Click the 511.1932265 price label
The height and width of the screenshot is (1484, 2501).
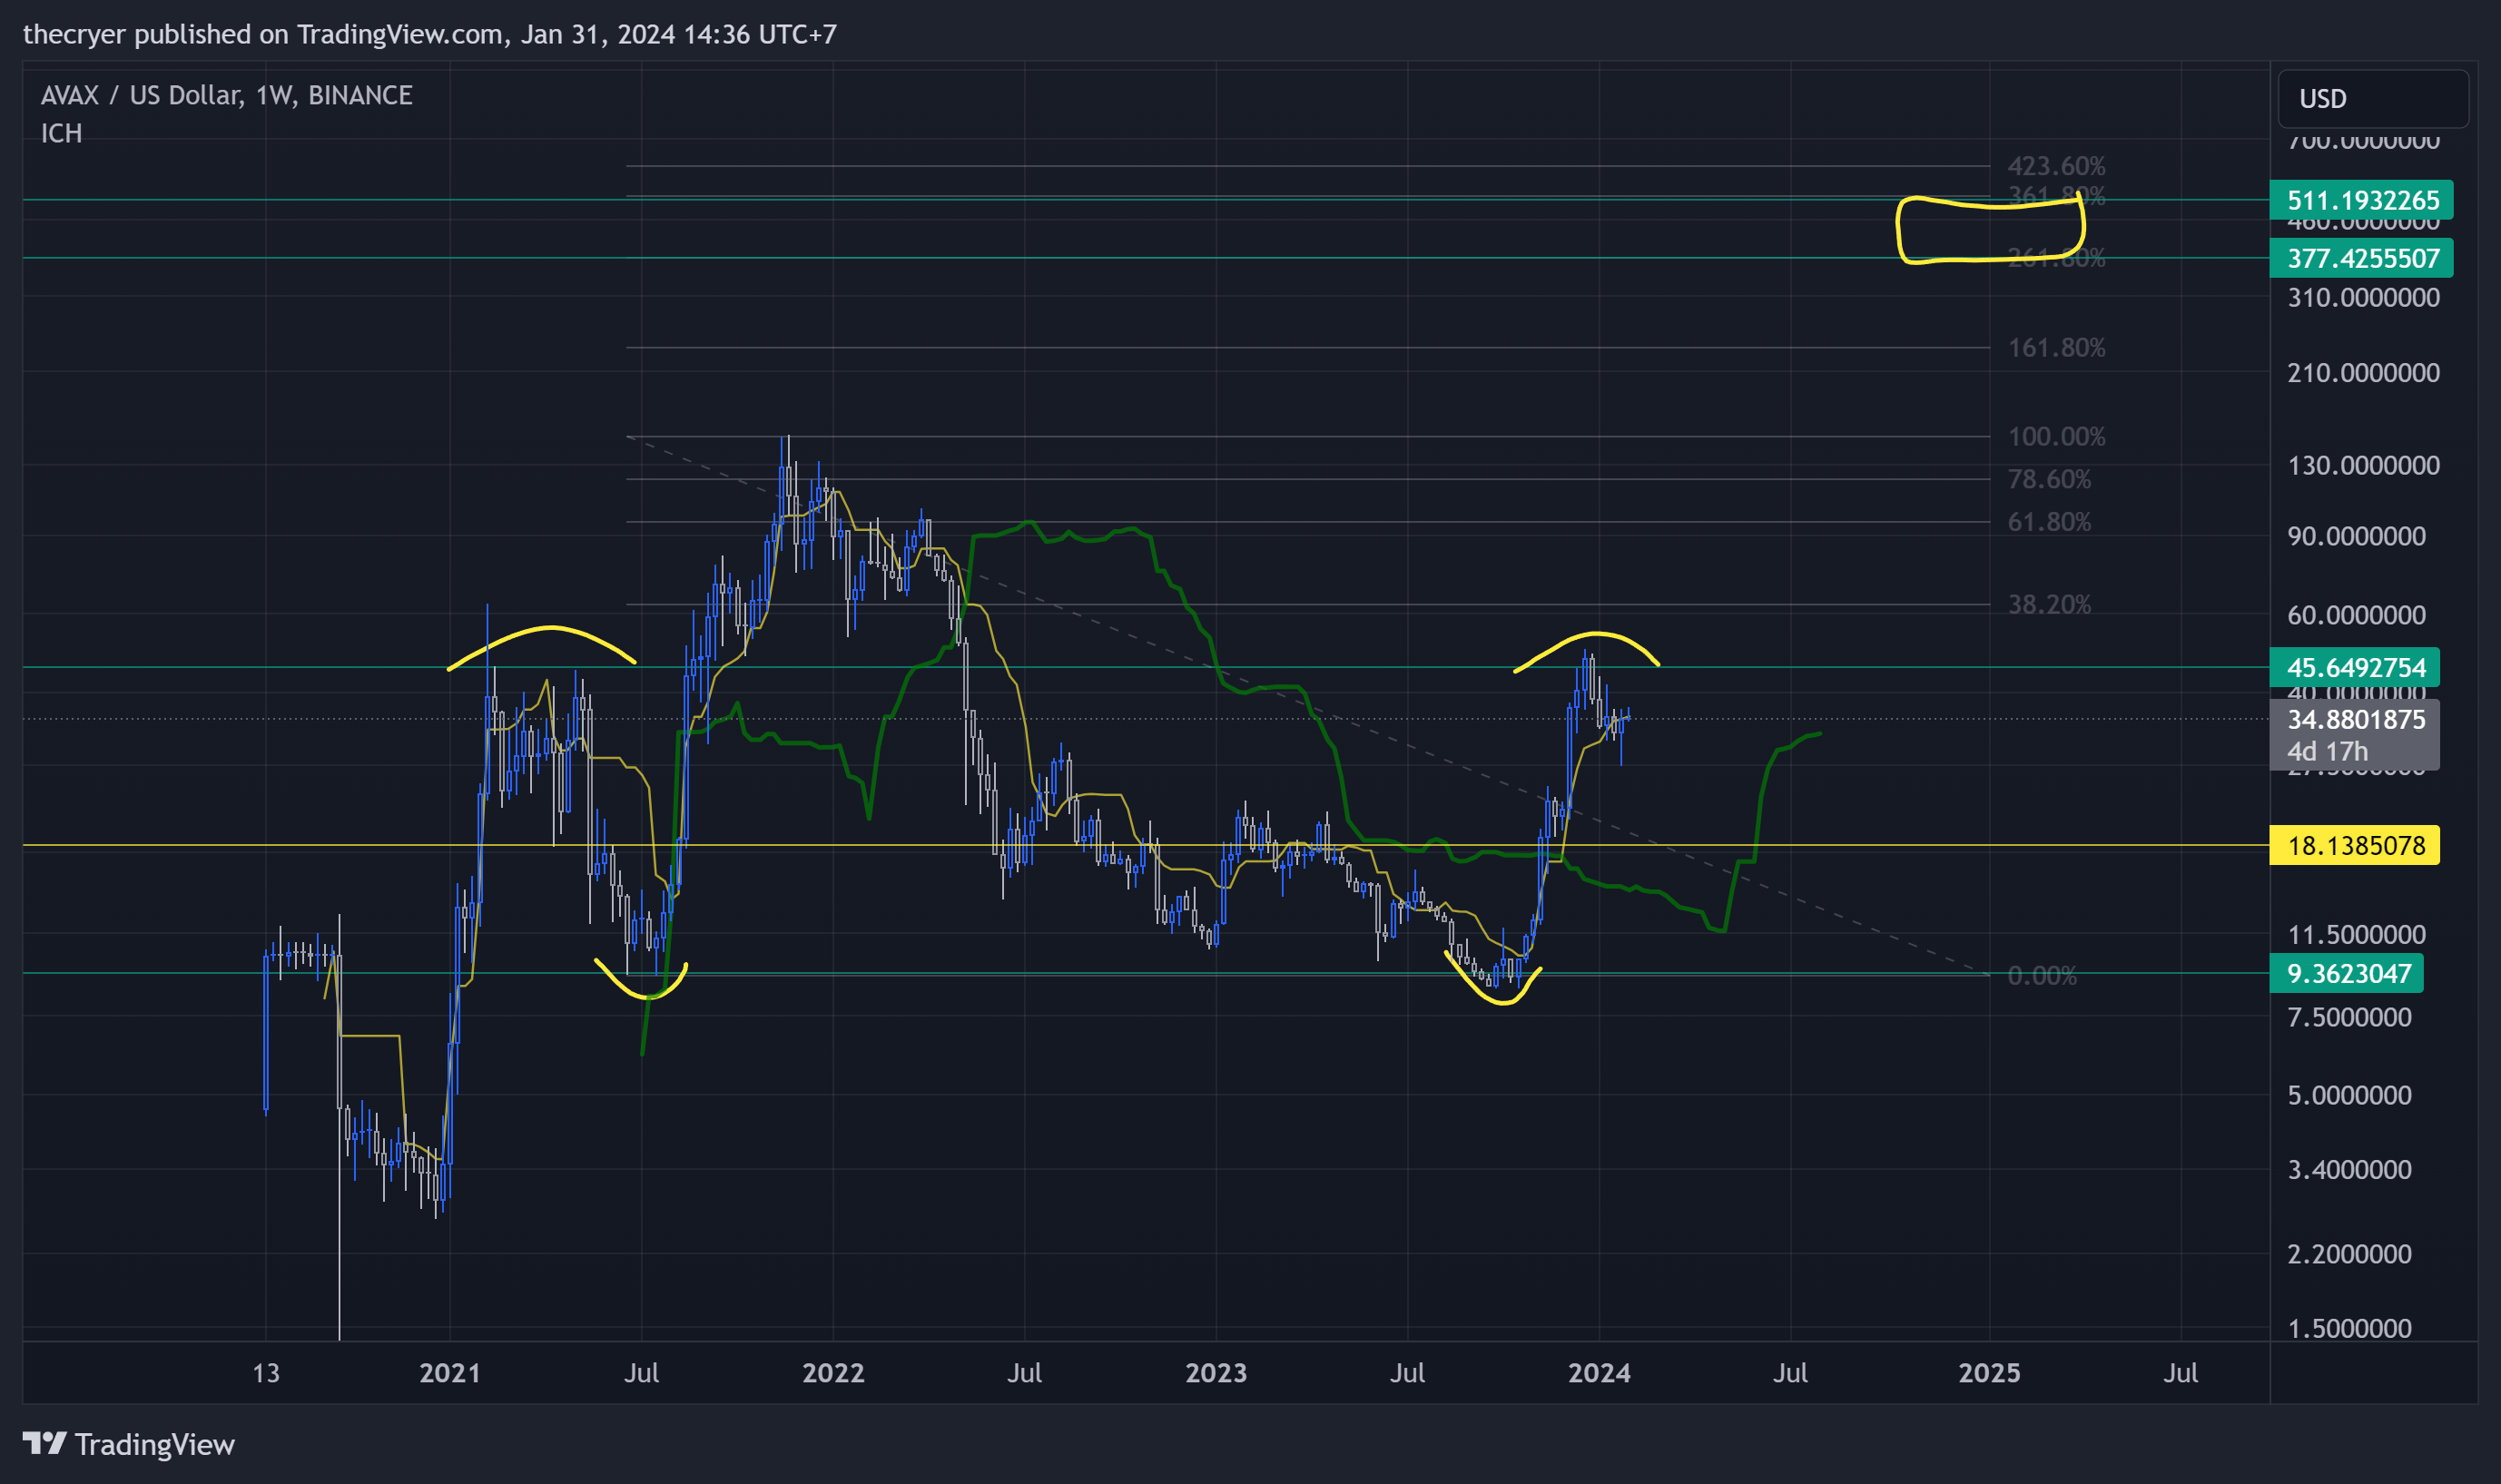coord(2361,200)
